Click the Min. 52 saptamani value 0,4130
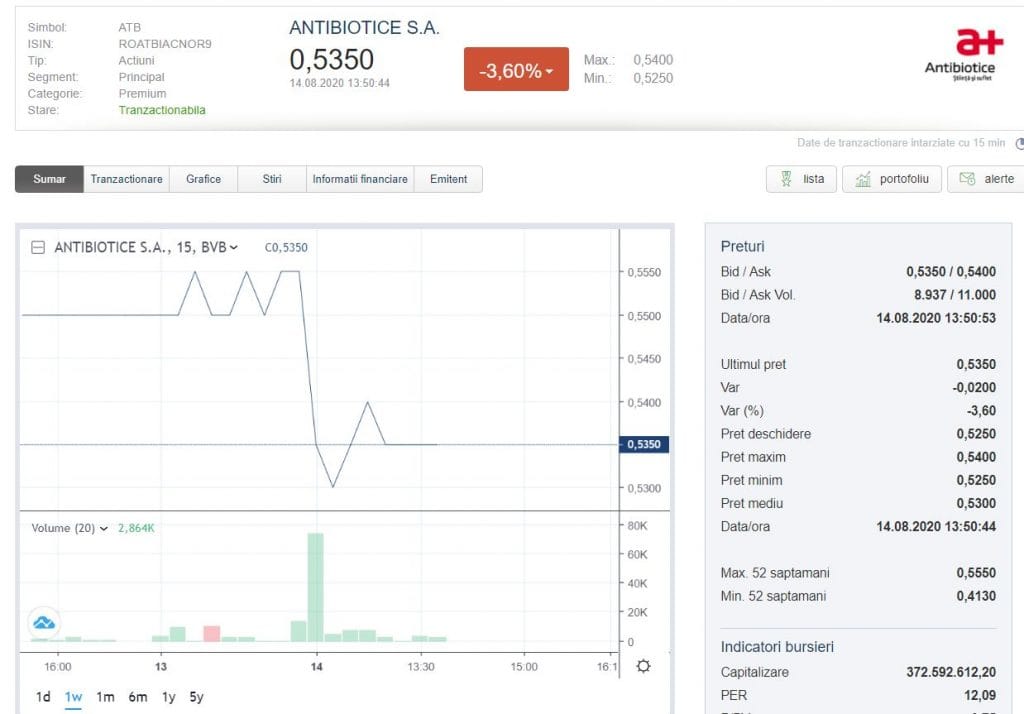Viewport: 1024px width, 714px height. tap(976, 596)
